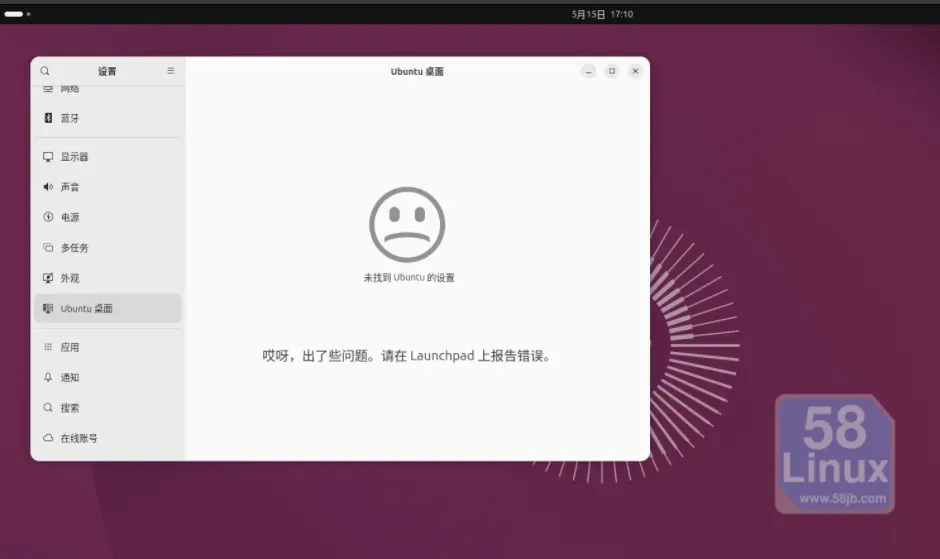Minimize the Settings window

point(589,71)
